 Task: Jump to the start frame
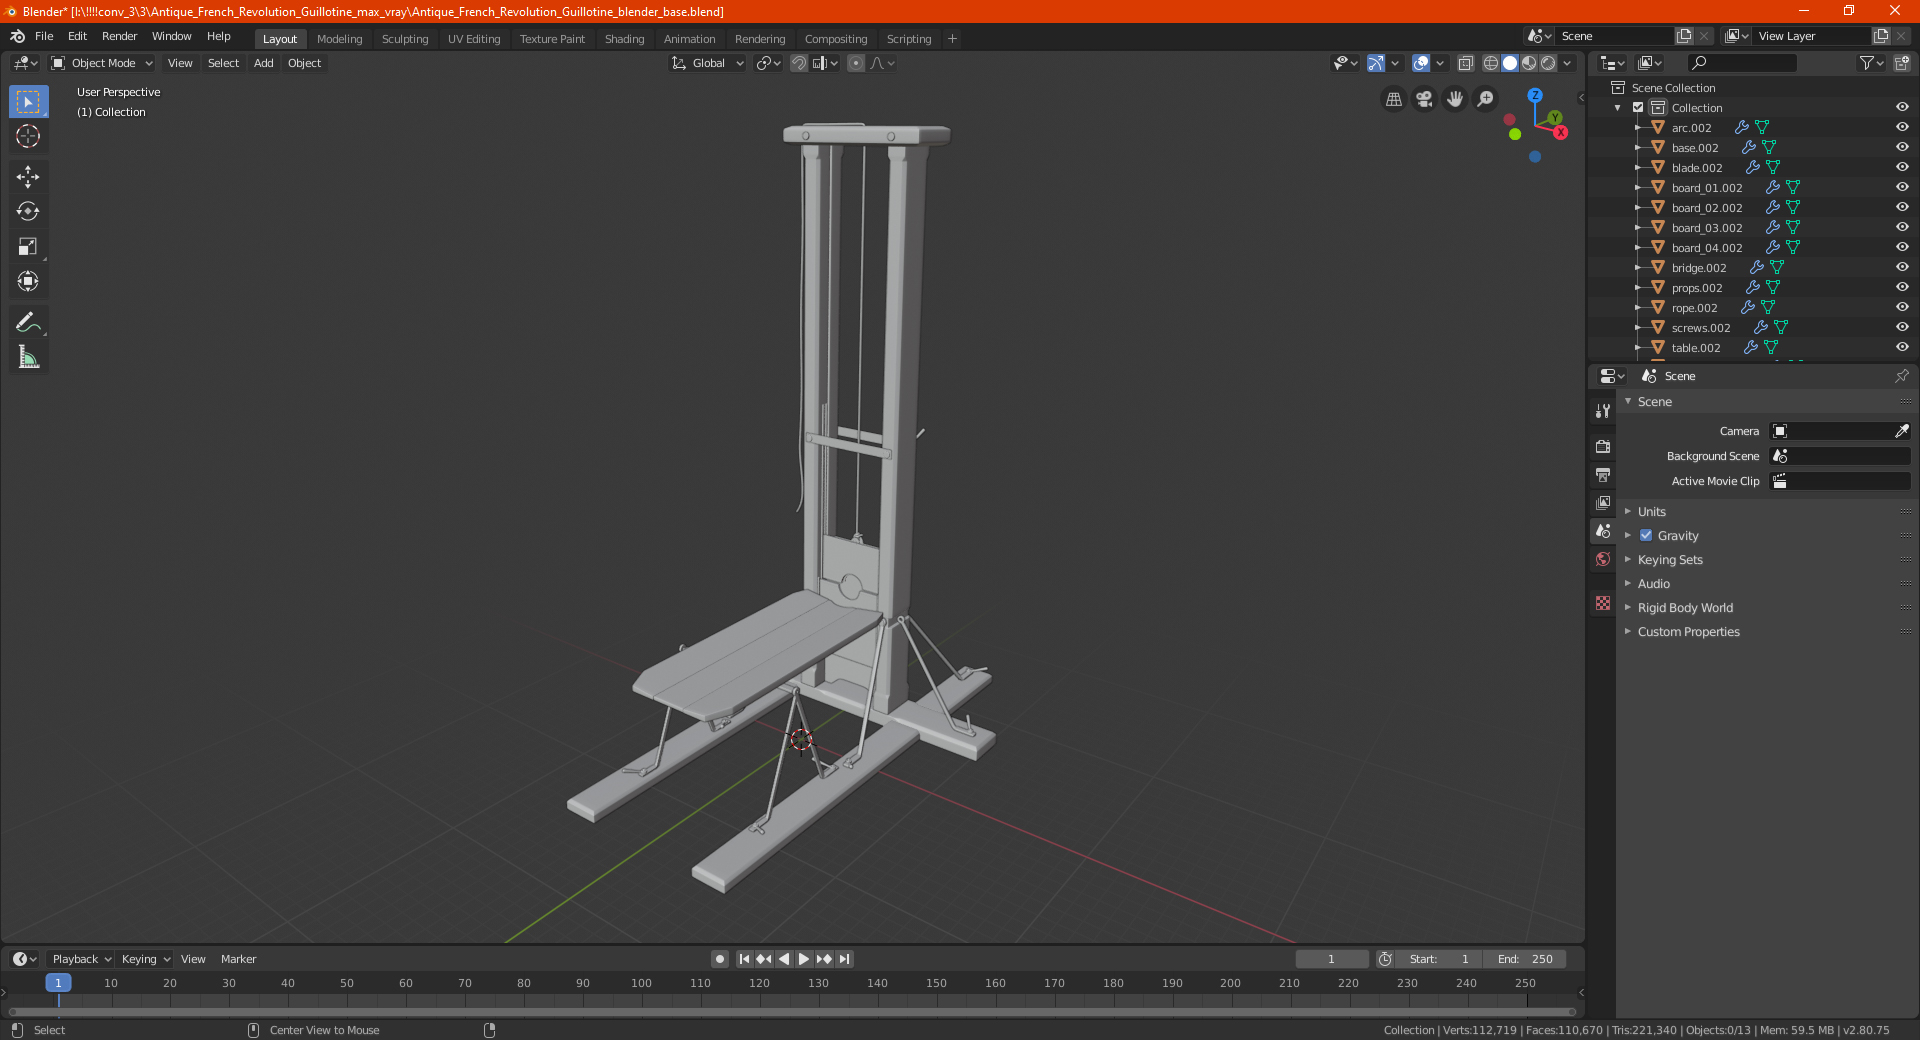pyautogui.click(x=744, y=959)
